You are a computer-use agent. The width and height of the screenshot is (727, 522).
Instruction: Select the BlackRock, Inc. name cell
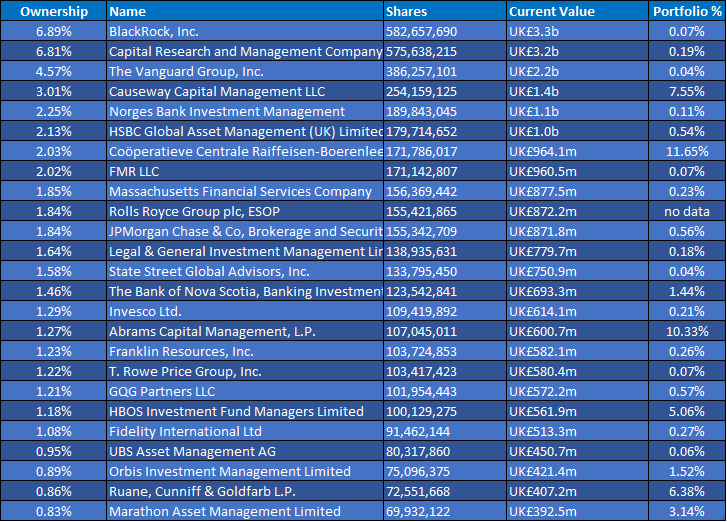[245, 32]
